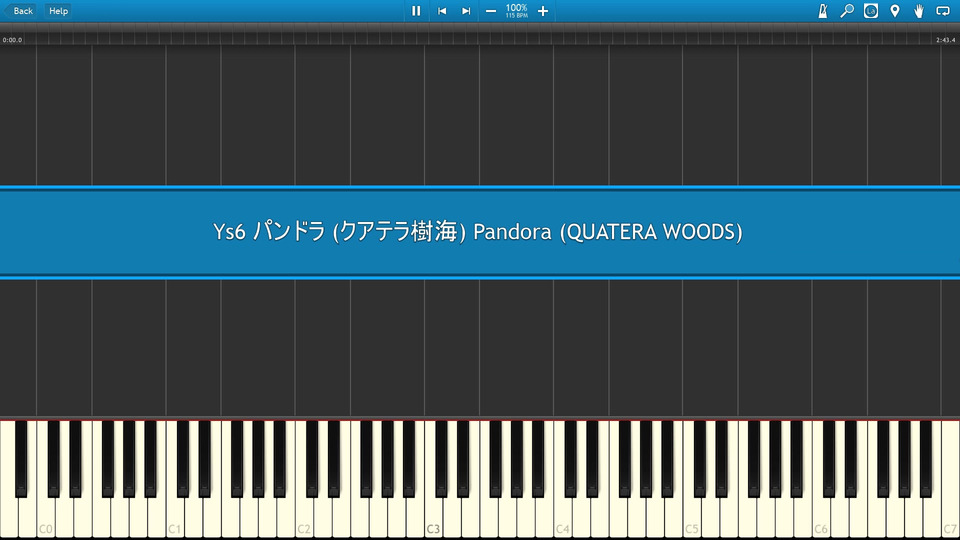
Task: Toggle the metronome icon
Action: coord(823,11)
